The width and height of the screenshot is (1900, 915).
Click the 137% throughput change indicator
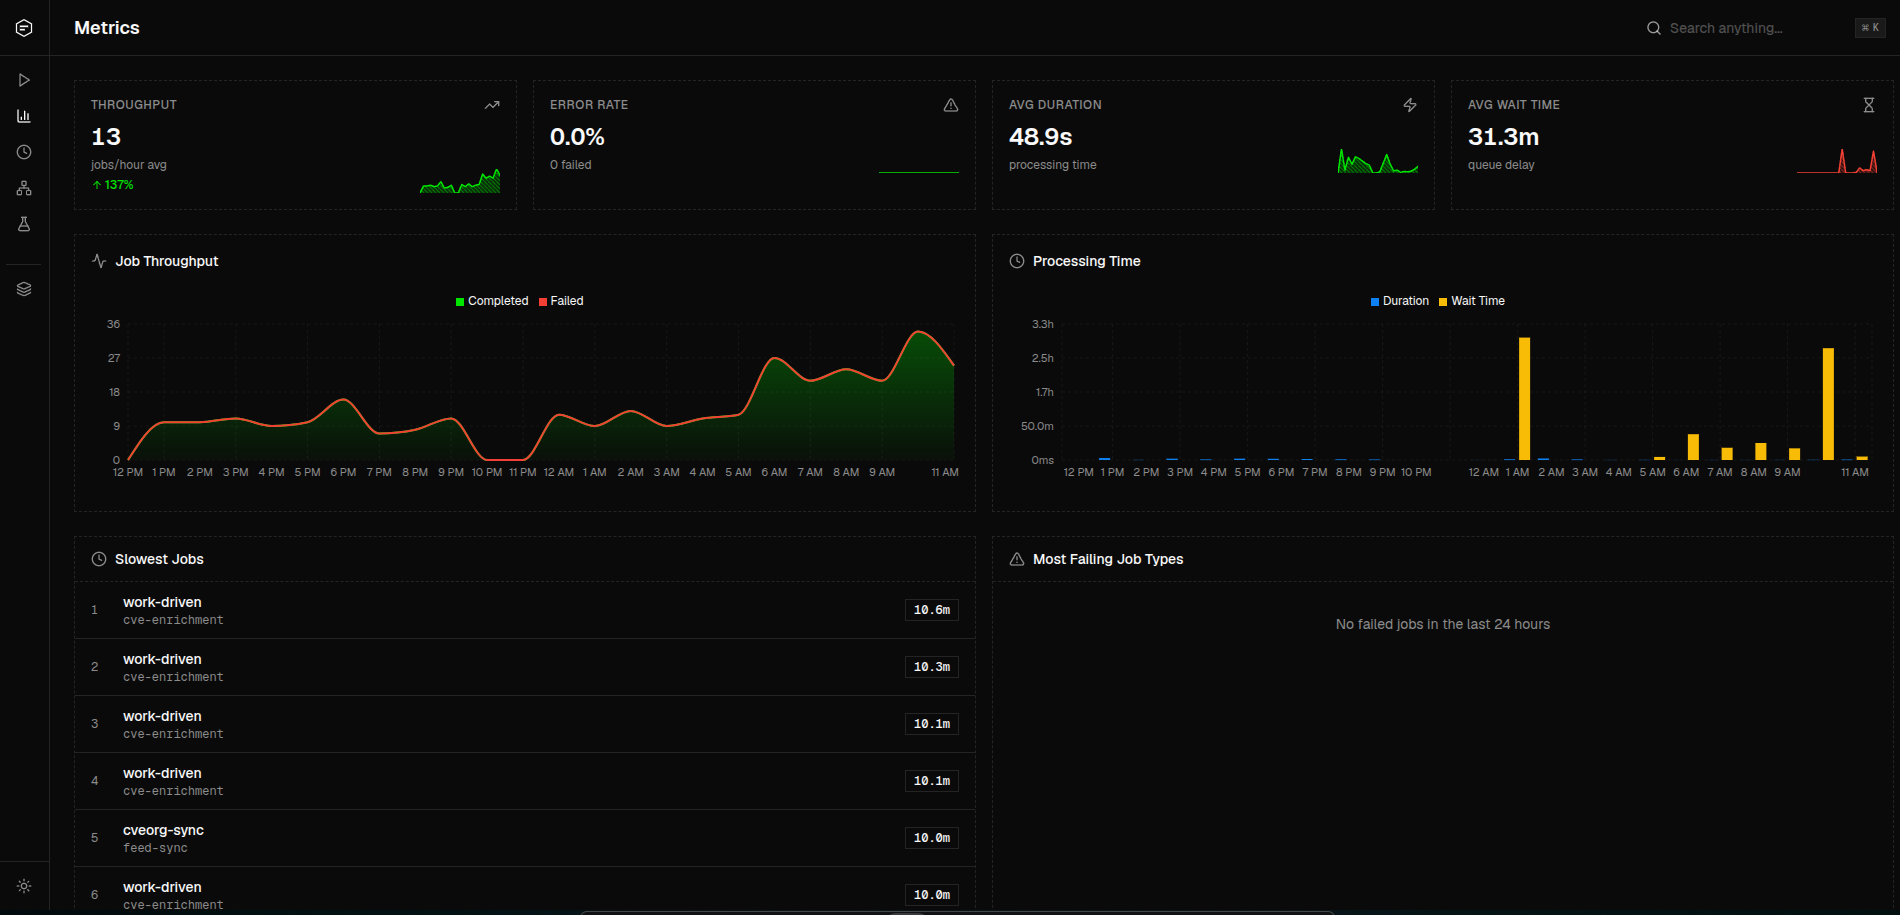click(x=113, y=185)
